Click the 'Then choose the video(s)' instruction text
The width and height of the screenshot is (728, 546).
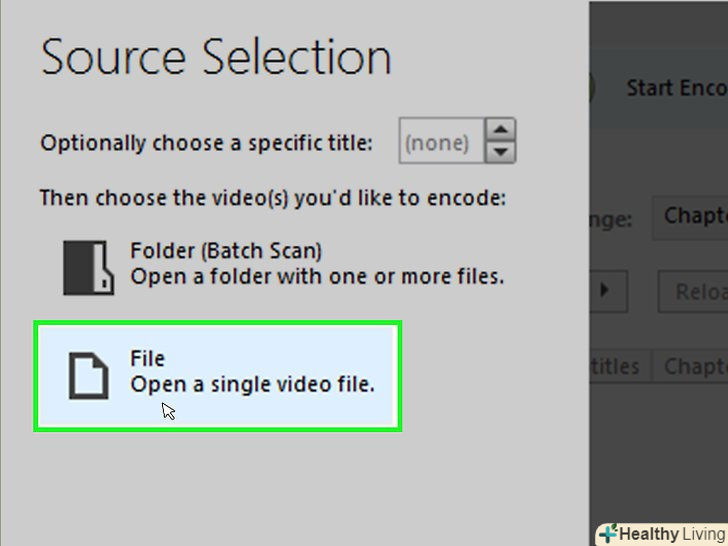272,198
